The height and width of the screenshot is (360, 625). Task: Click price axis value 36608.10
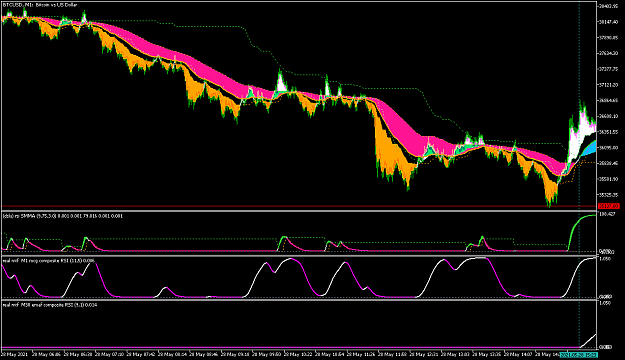(608, 116)
